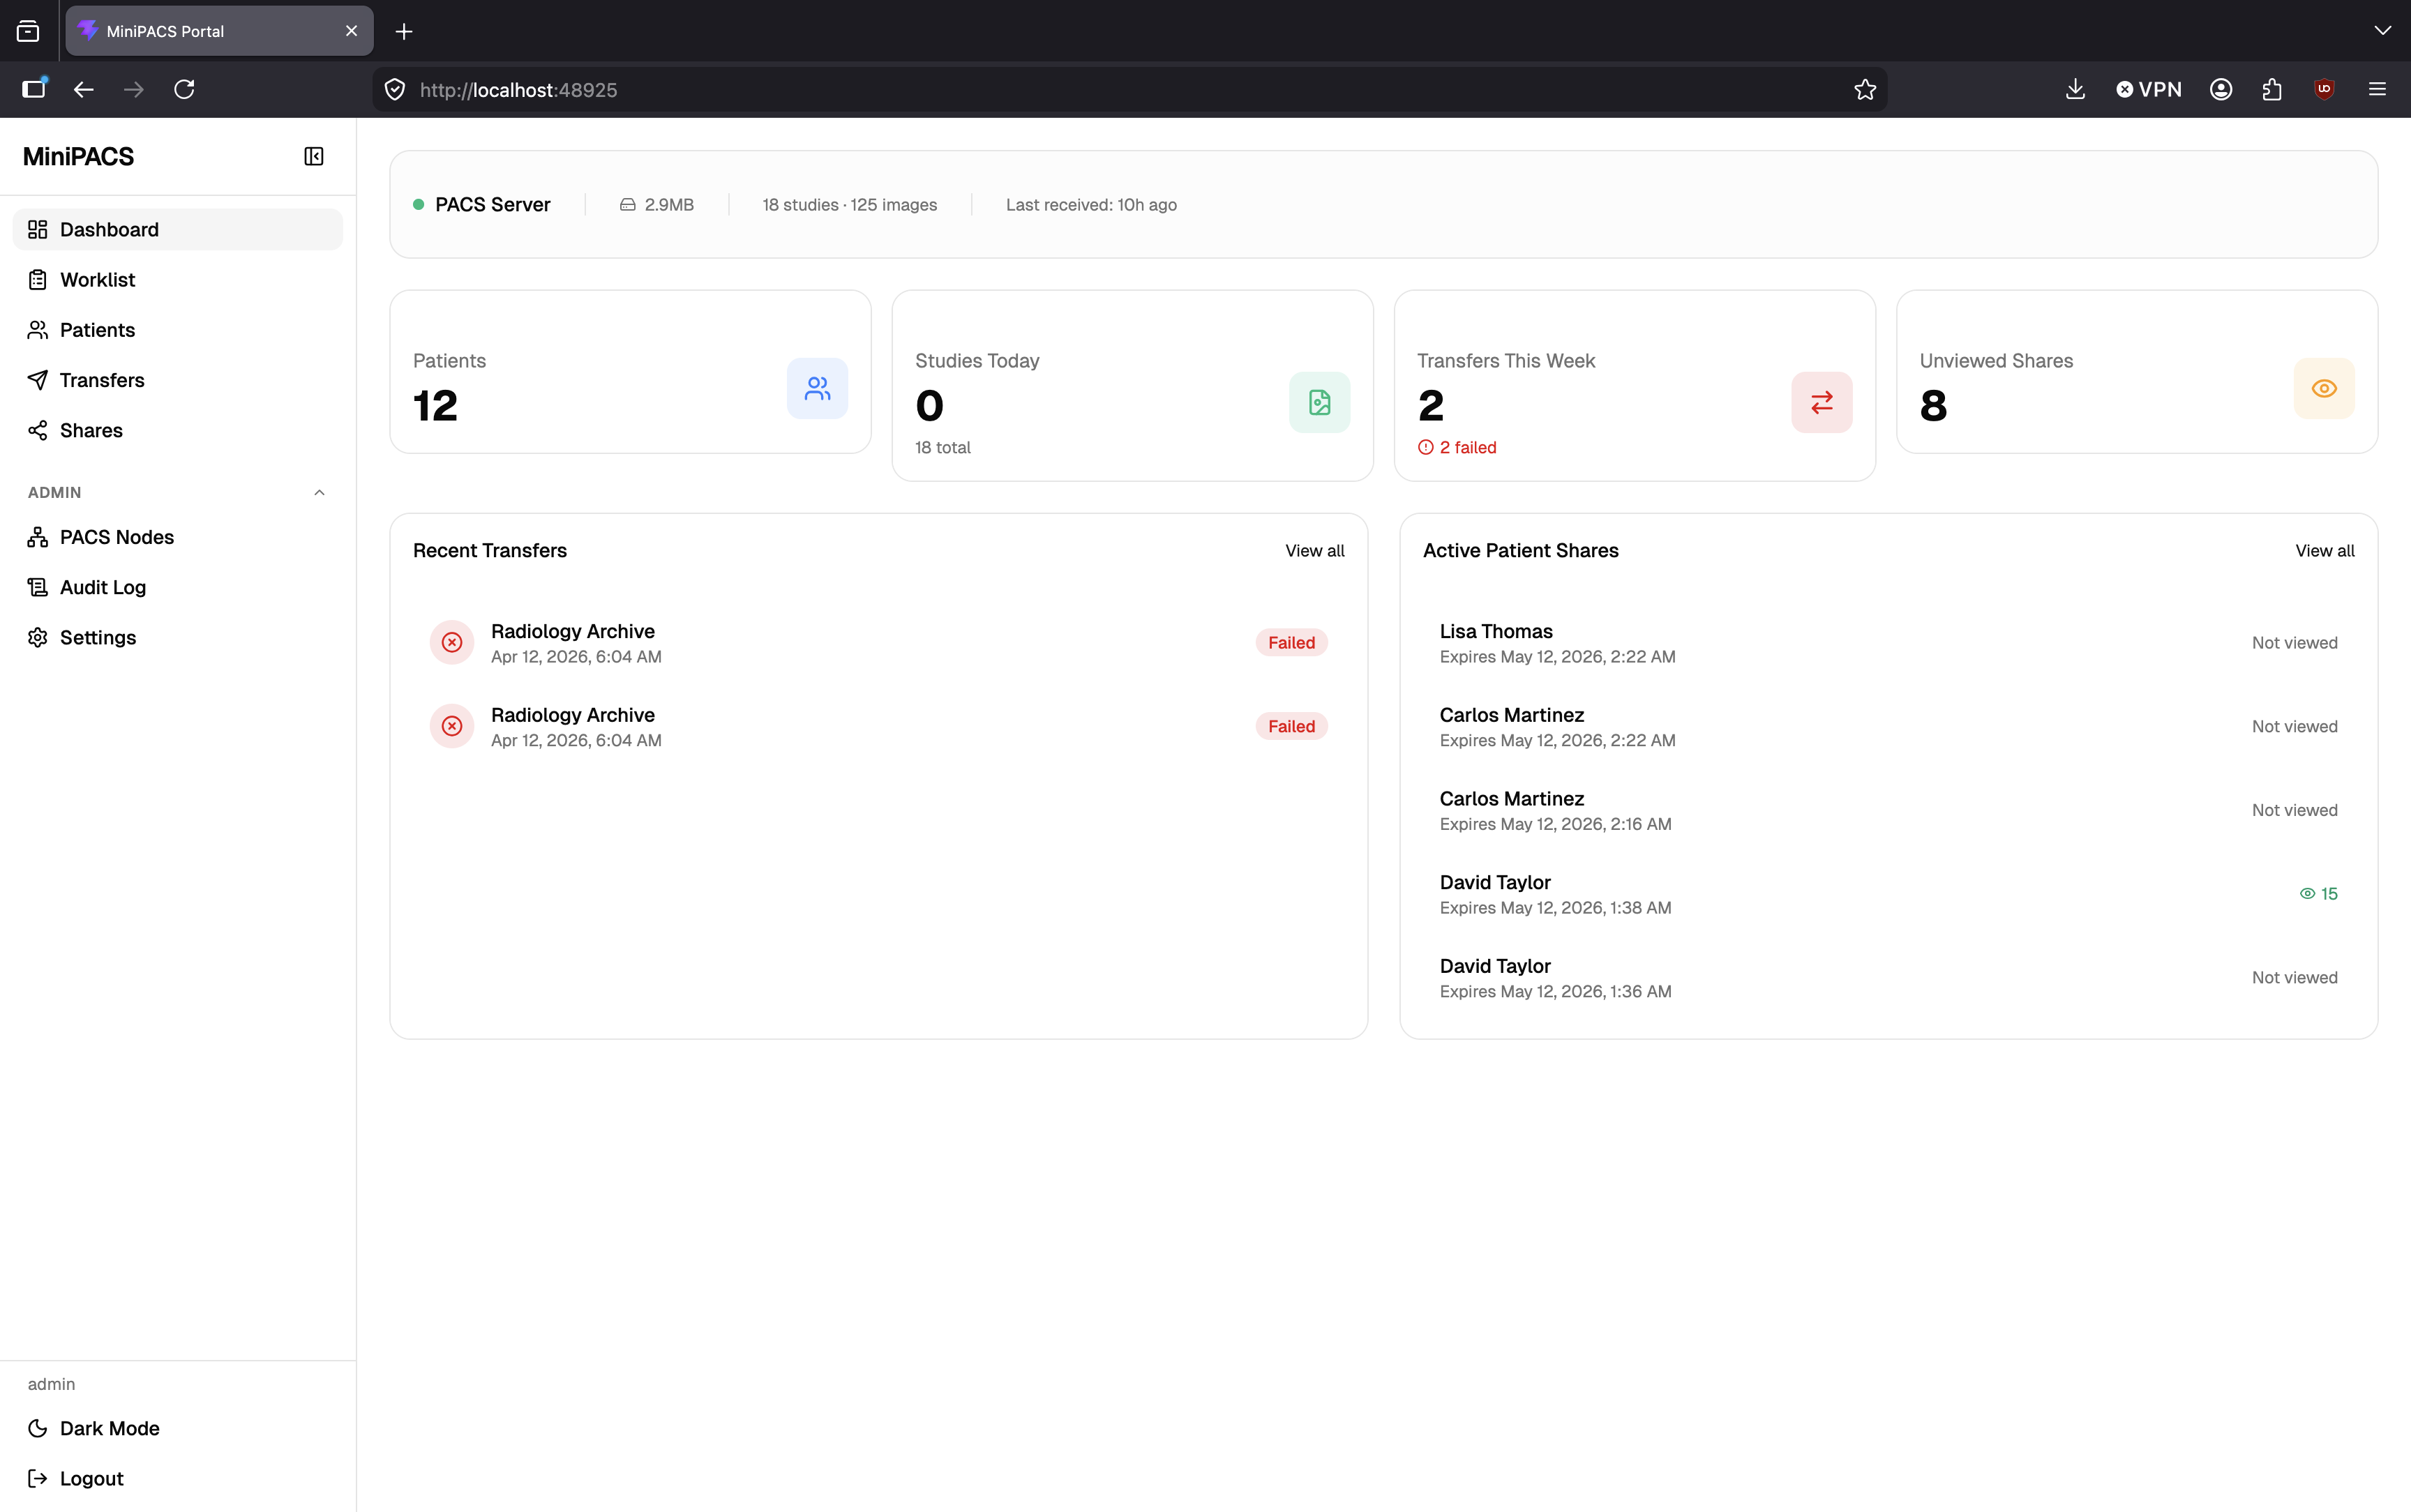Open the Worklist page in sidebar
The width and height of the screenshot is (2411, 1512).
(x=97, y=280)
